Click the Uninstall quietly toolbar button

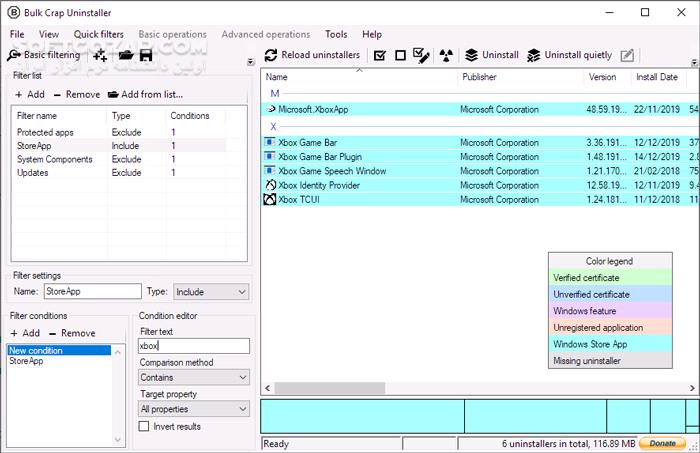tap(570, 55)
